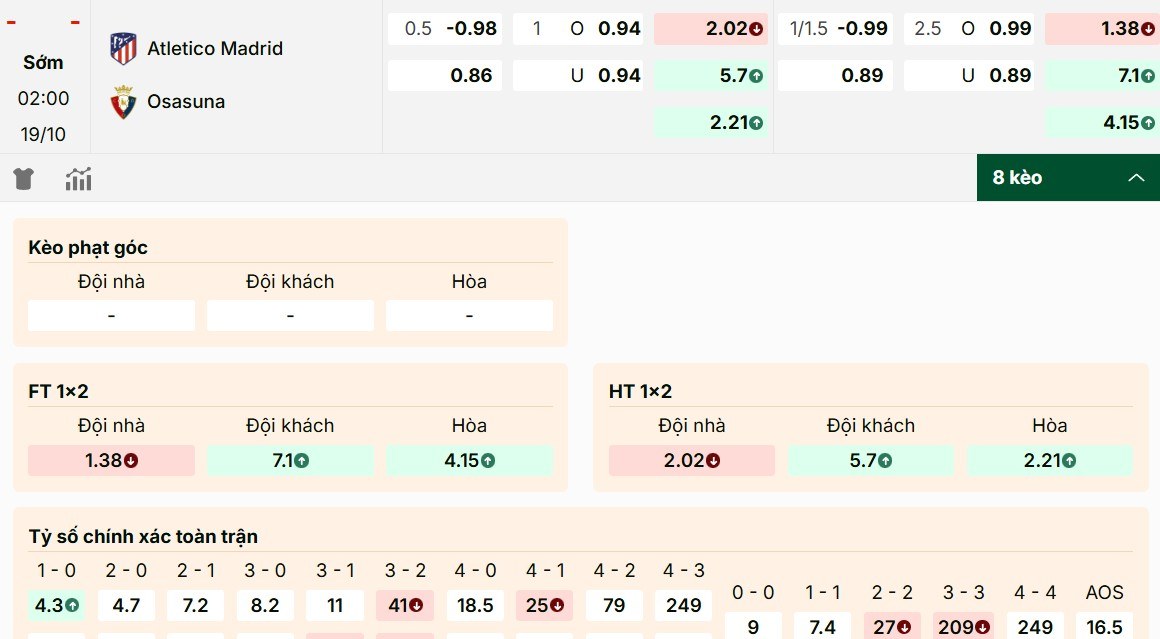1160x639 pixels.
Task: Open the statistics chart icon
Action: (x=78, y=178)
